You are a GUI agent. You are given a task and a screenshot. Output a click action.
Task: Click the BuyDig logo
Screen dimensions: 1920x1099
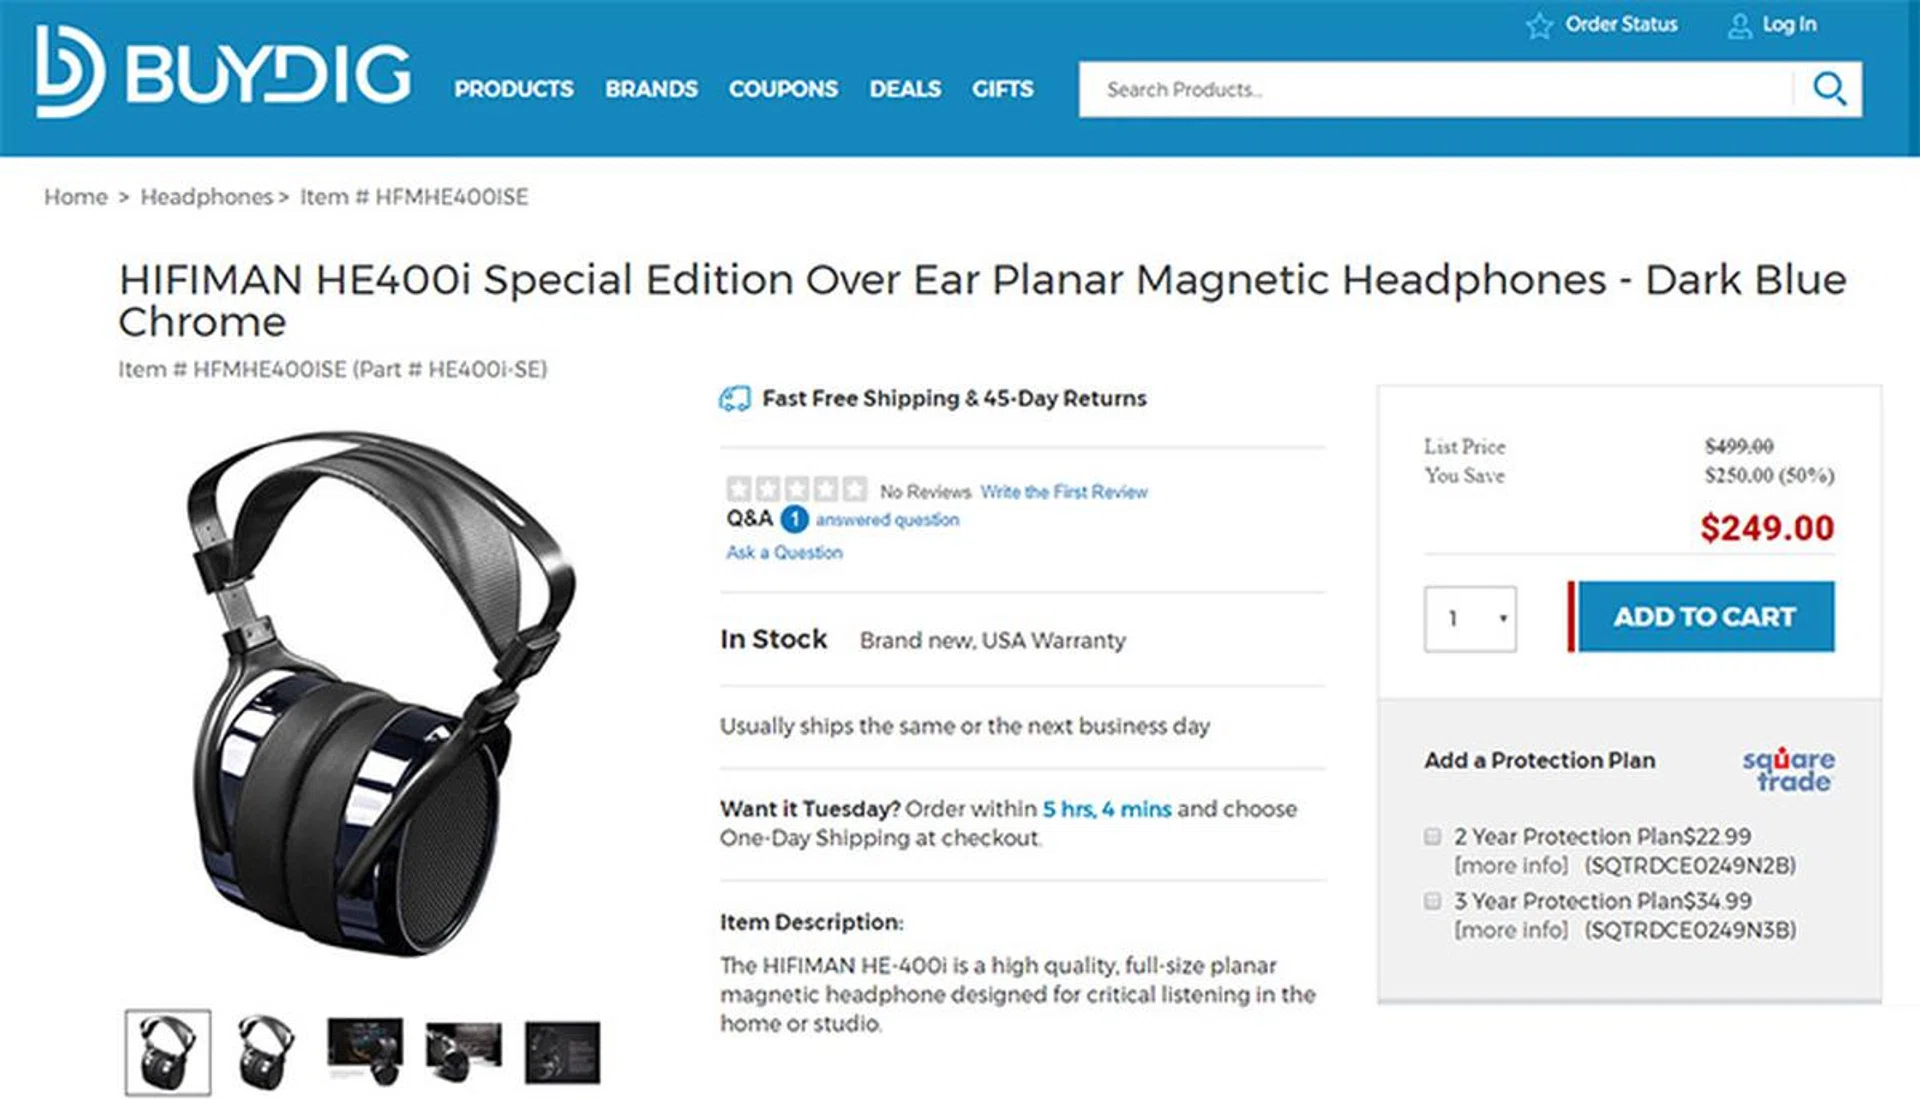[222, 72]
